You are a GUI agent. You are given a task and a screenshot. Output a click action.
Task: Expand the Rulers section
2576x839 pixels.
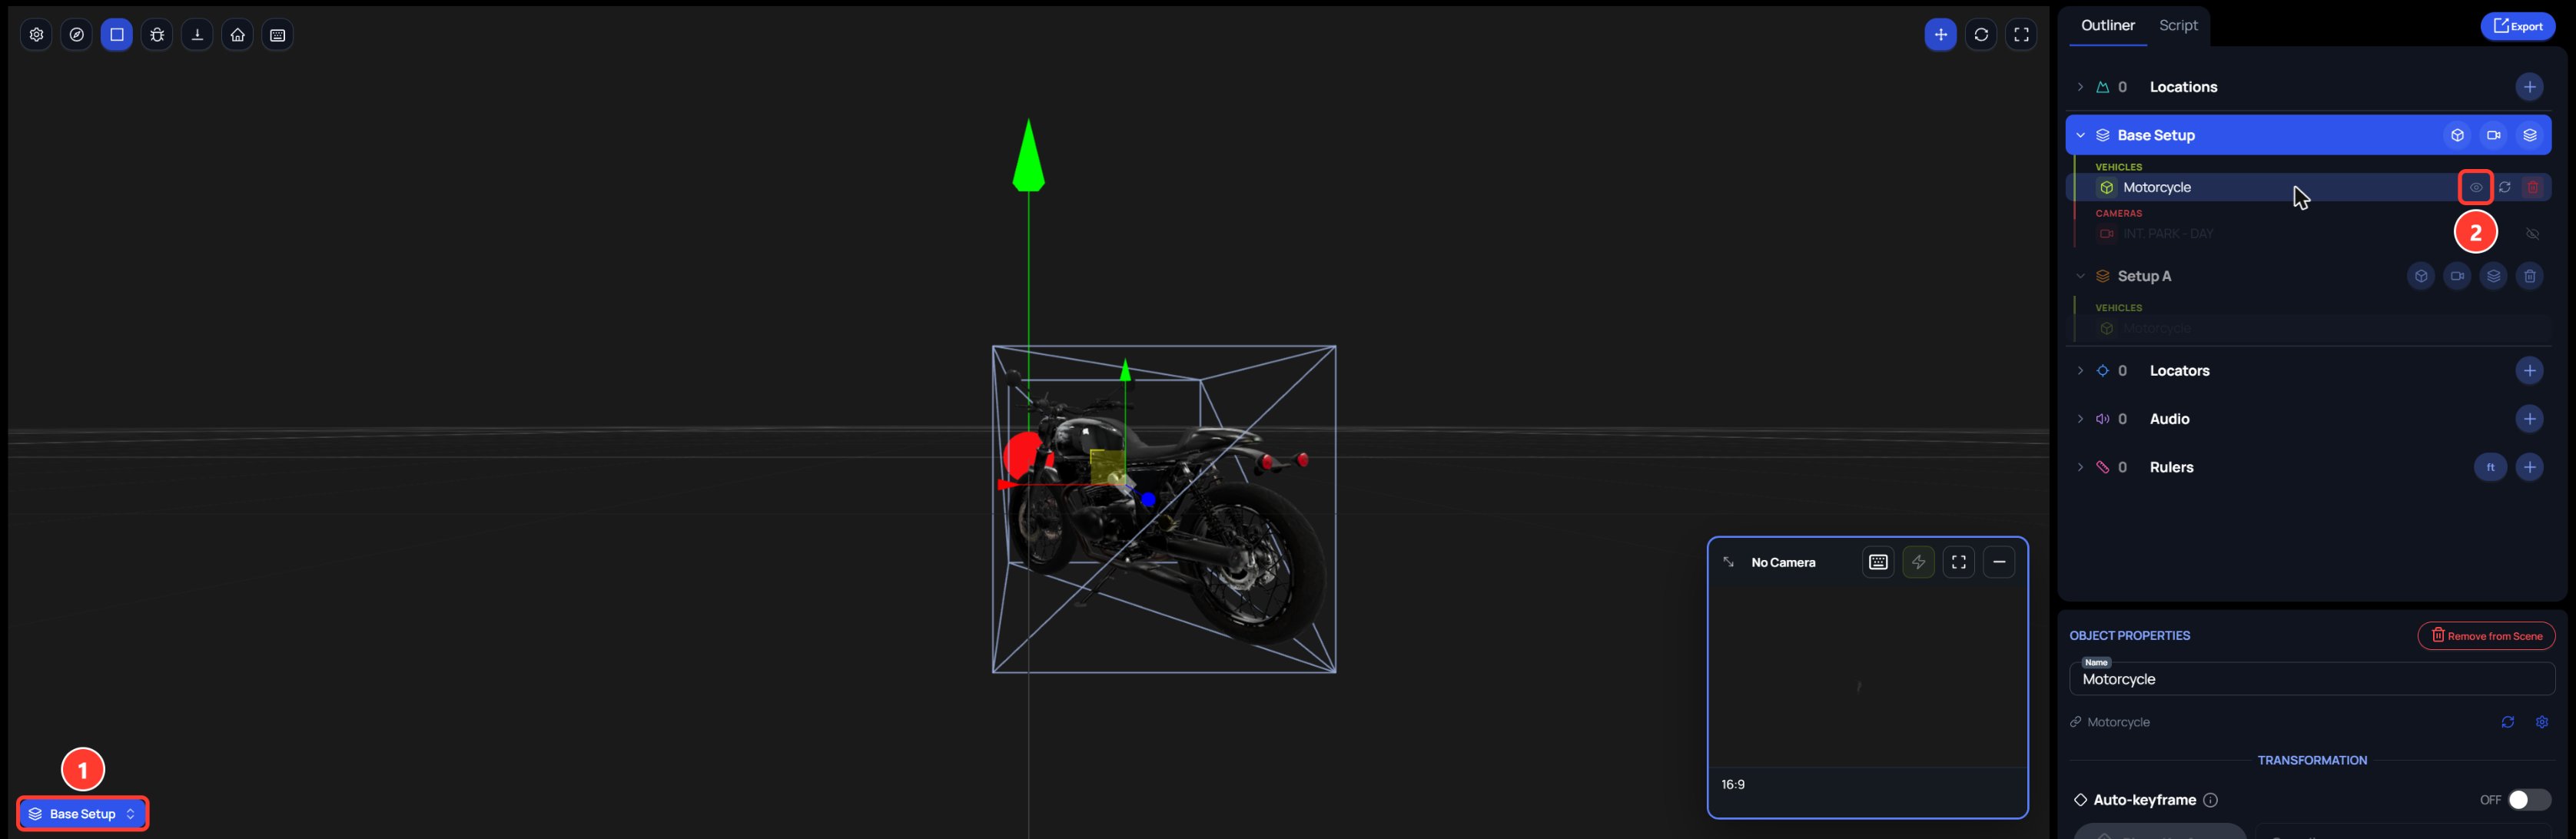point(2080,467)
